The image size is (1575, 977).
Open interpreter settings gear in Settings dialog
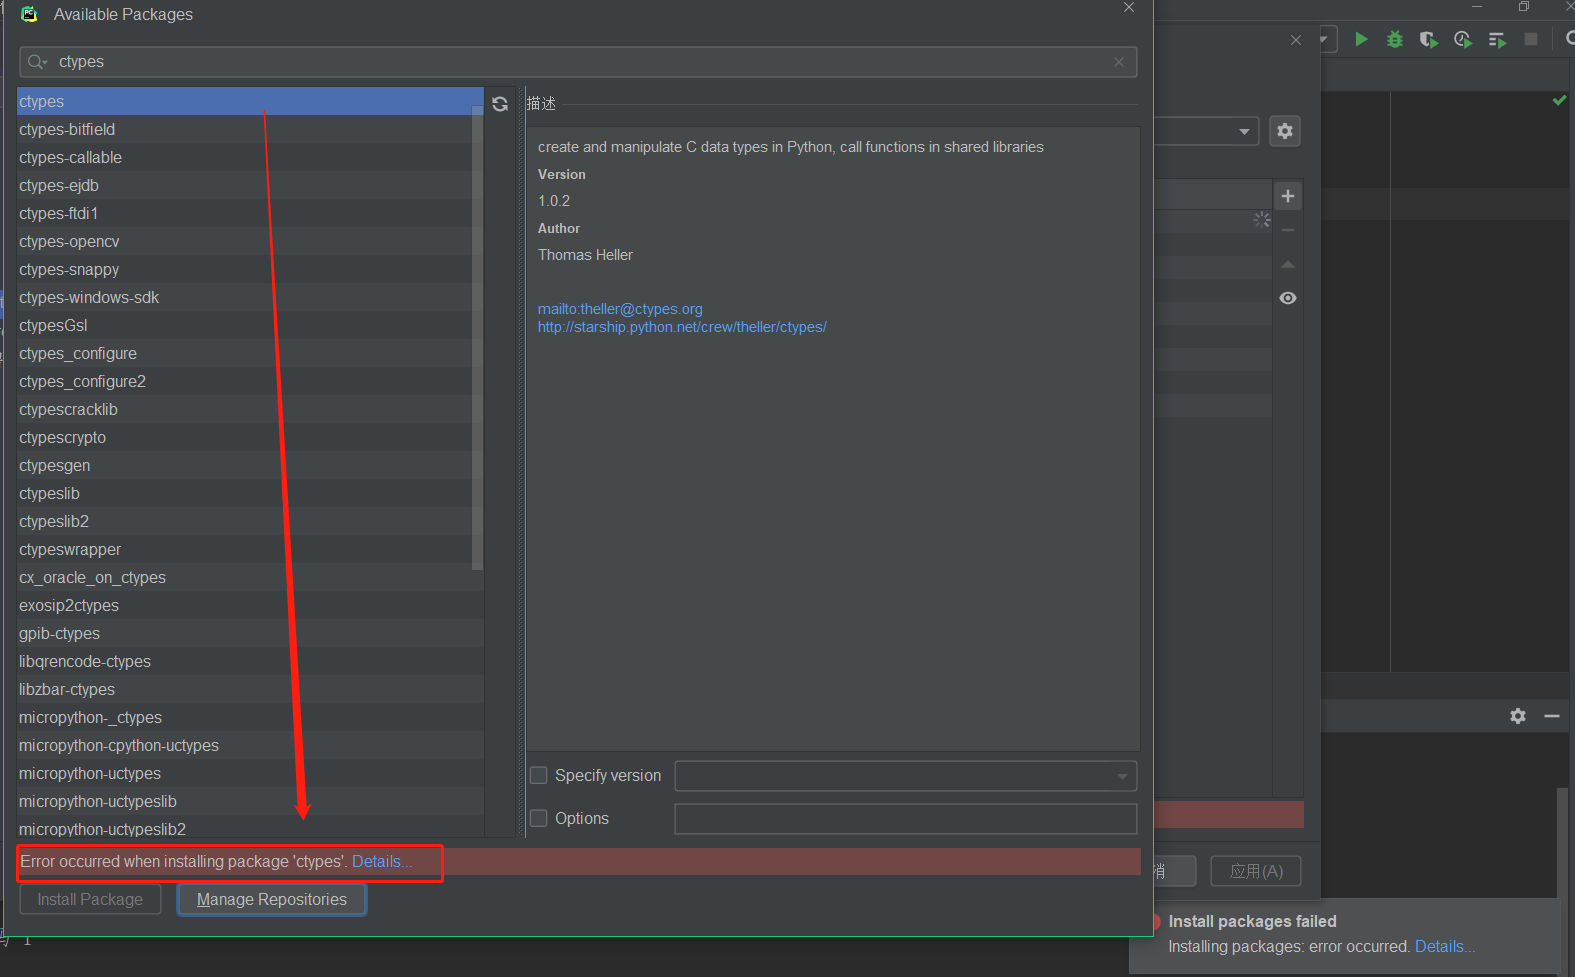[x=1285, y=131]
